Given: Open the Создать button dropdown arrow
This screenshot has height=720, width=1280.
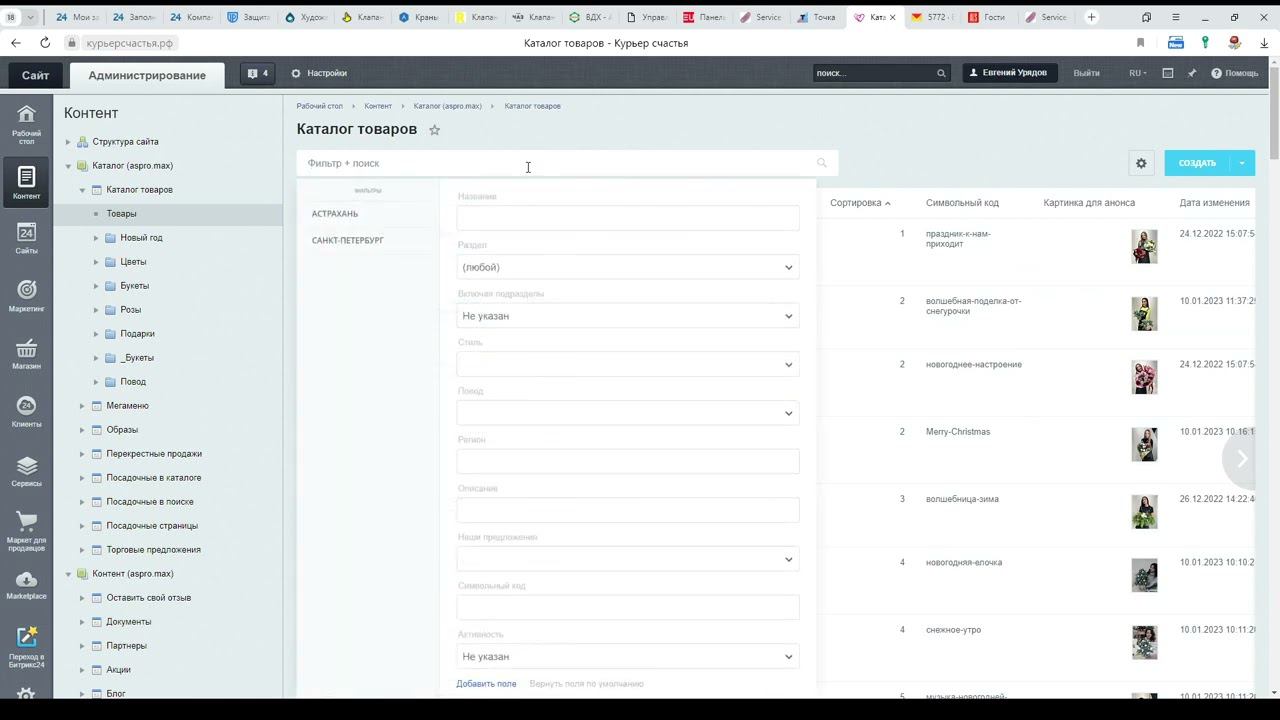Looking at the screenshot, I should 1242,163.
